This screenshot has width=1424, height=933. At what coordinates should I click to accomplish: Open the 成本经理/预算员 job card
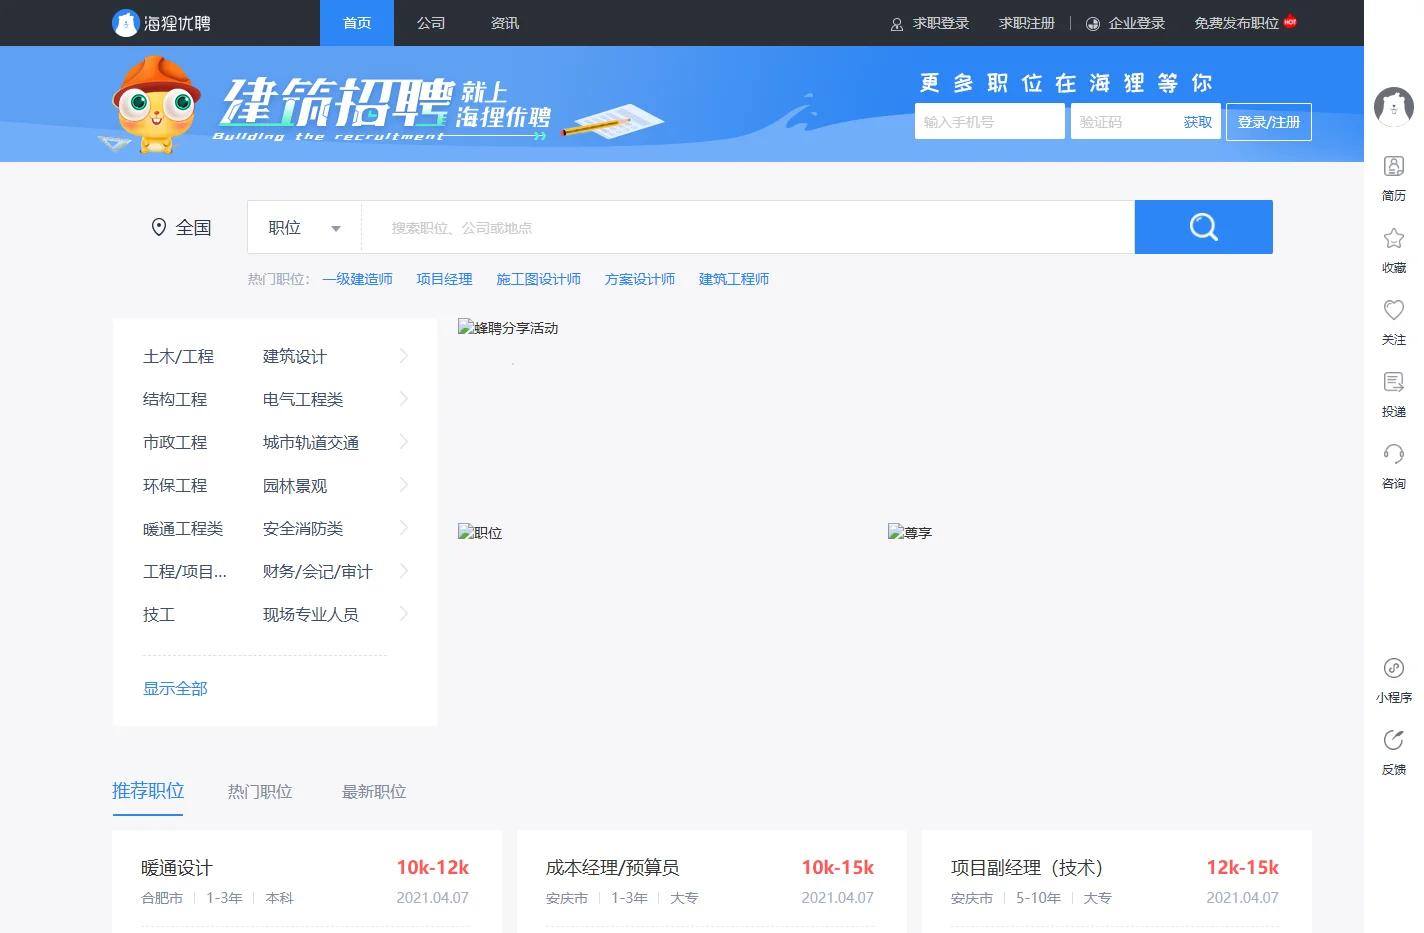click(711, 881)
